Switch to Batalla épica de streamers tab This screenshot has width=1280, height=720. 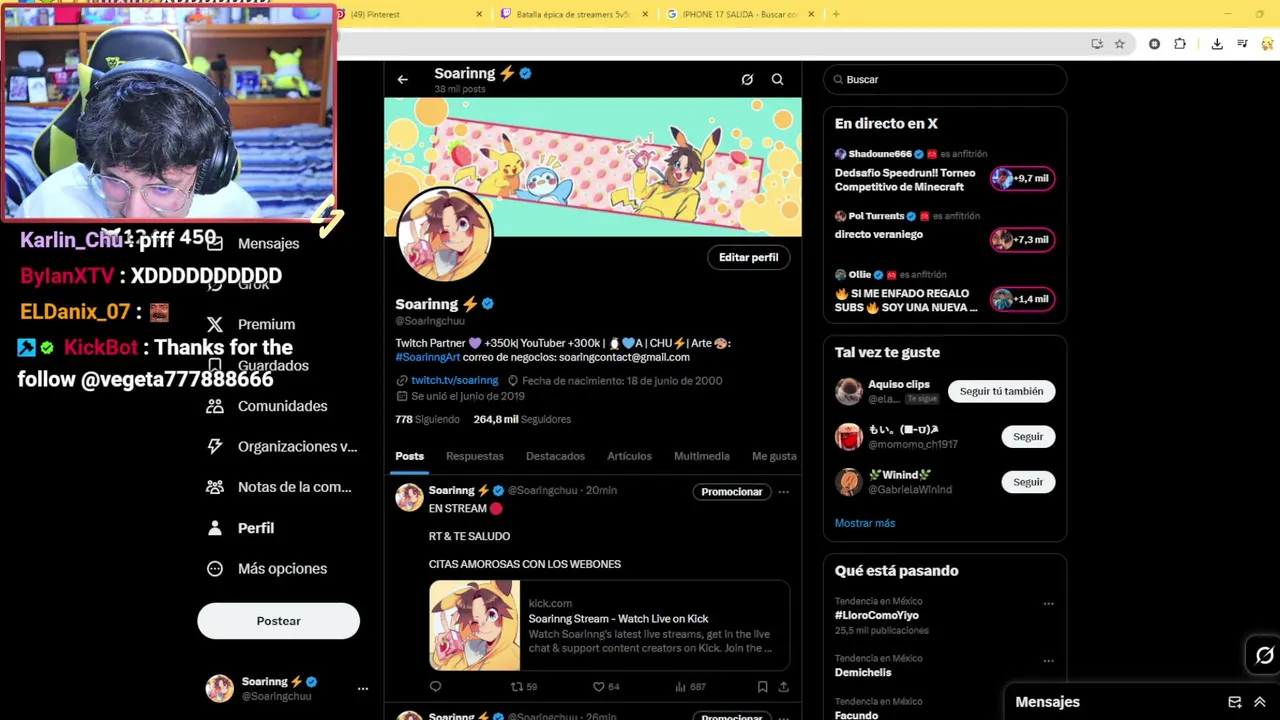tap(572, 14)
